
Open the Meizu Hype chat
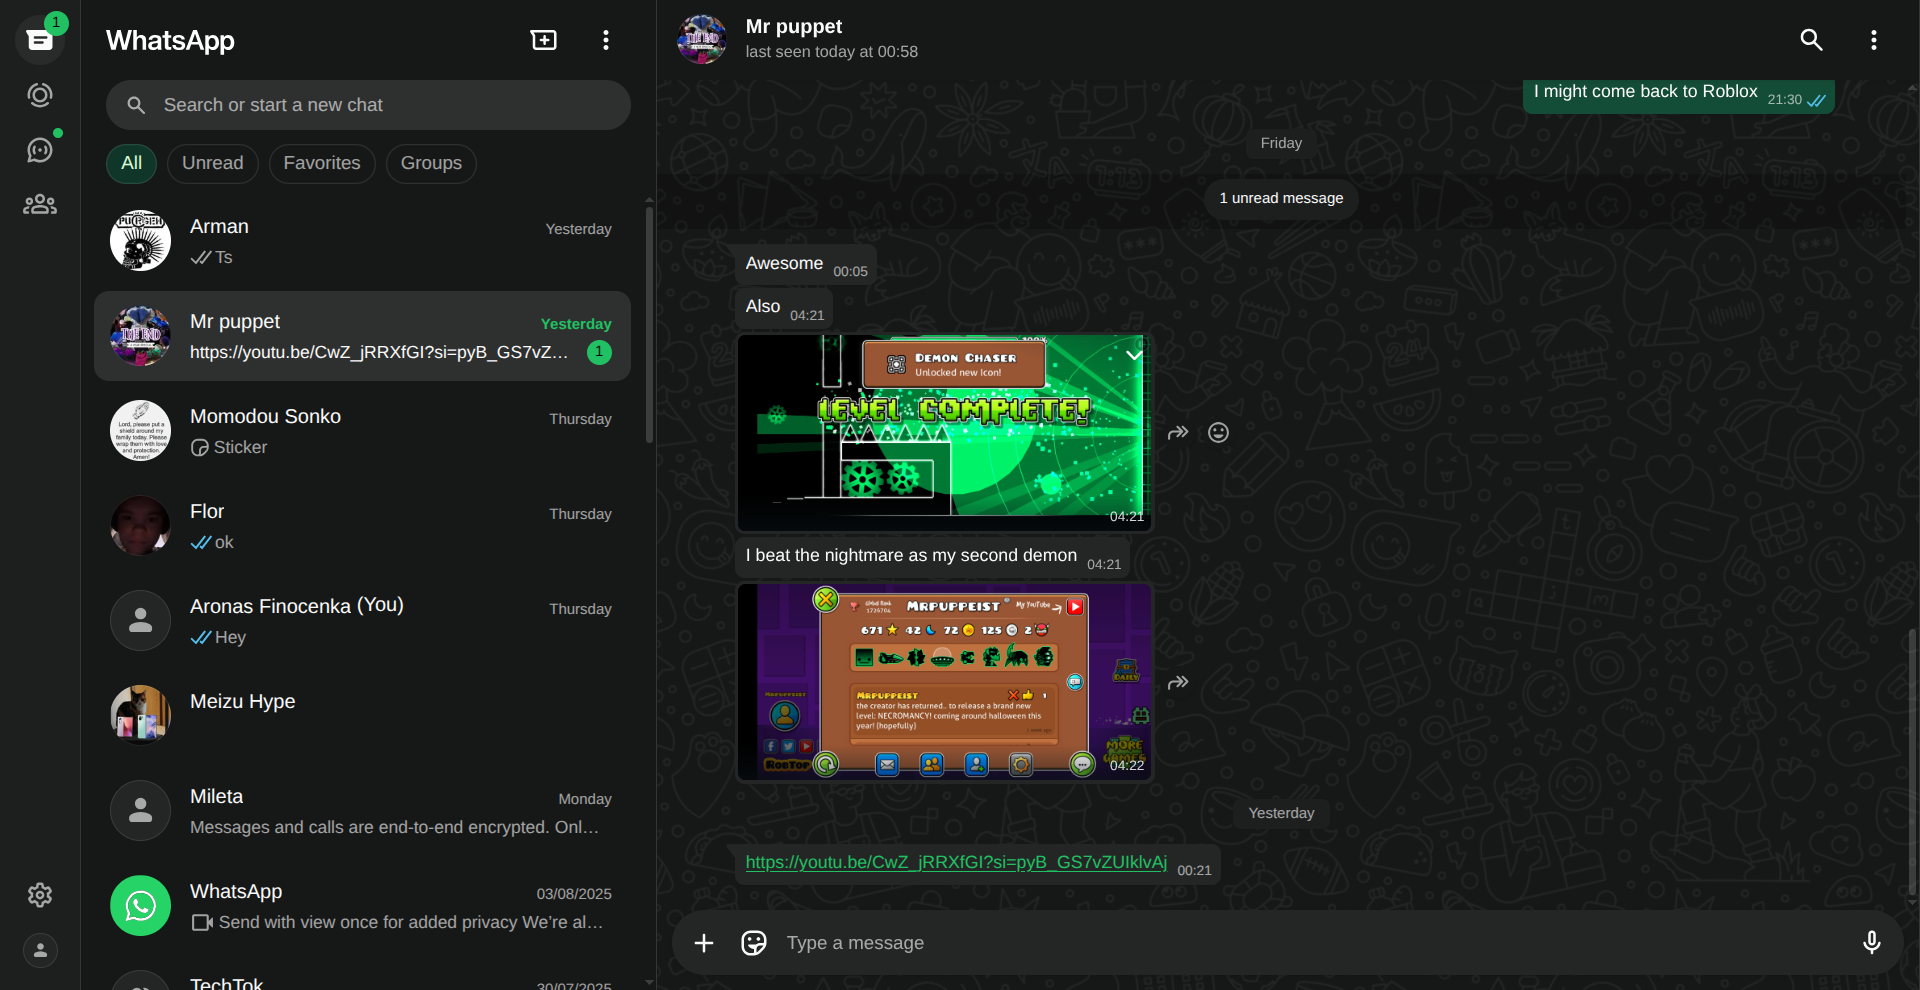[x=362, y=716]
